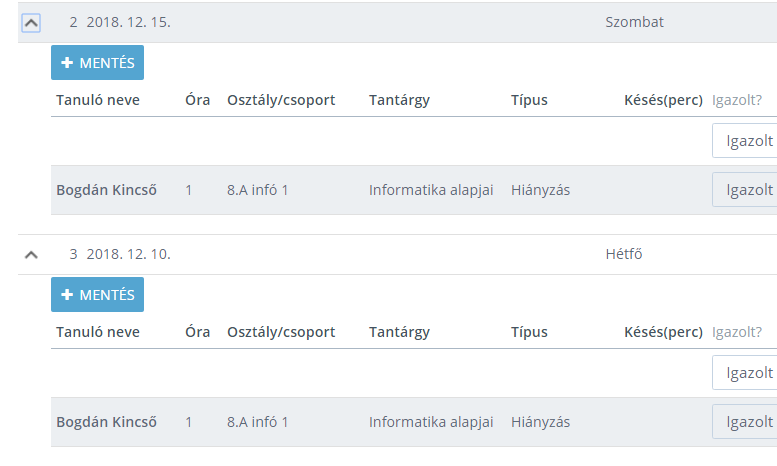Click plus icon on second MENTÉS button
Viewport: 777px width, 466px height.
coord(67,294)
